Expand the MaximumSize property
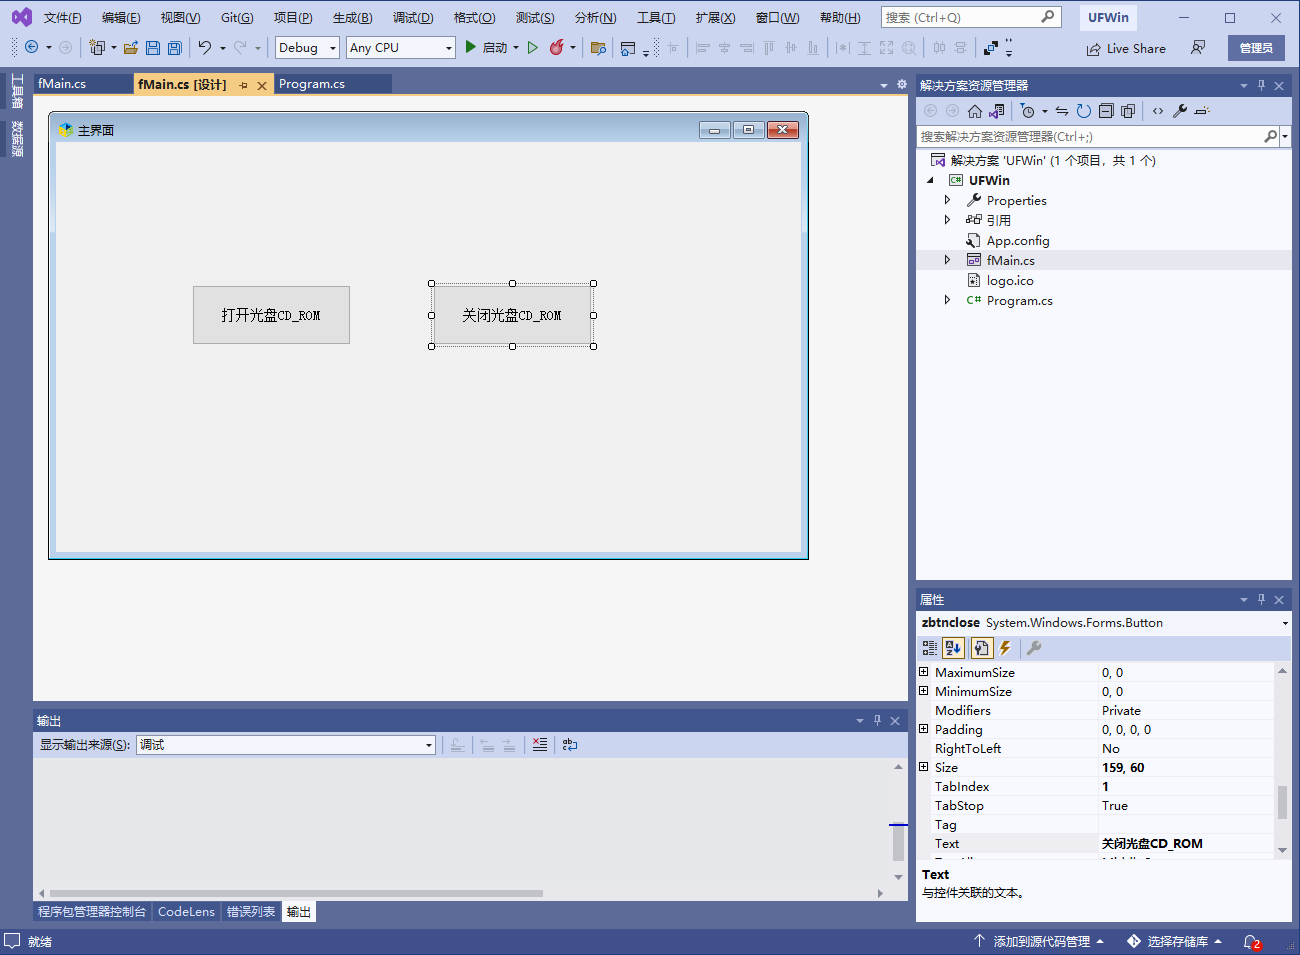 (924, 672)
